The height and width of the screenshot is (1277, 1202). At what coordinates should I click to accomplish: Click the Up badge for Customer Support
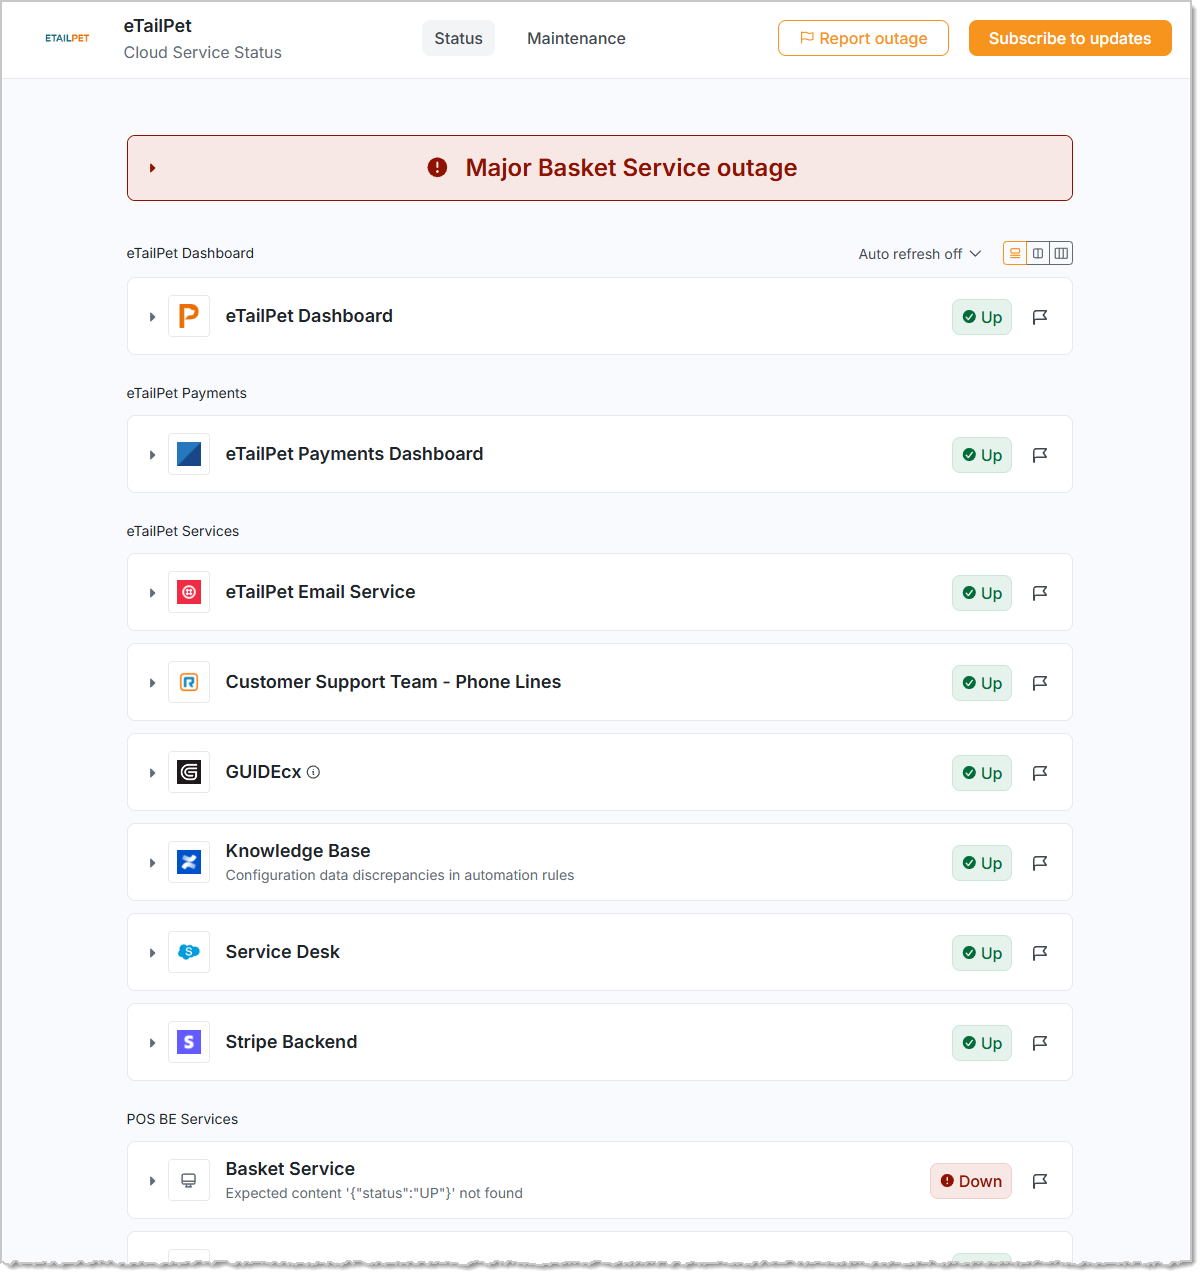[x=982, y=683]
